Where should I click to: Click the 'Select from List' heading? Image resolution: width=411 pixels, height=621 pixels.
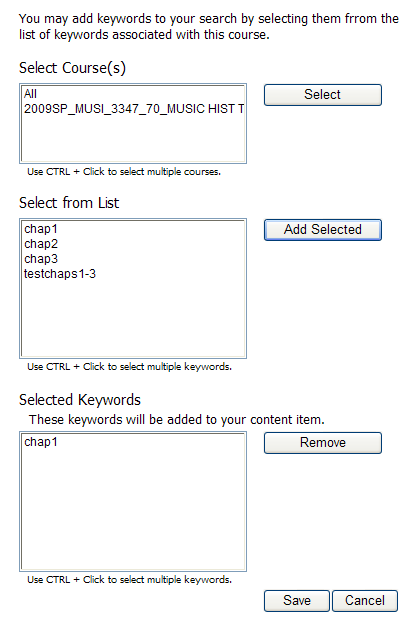click(69, 203)
